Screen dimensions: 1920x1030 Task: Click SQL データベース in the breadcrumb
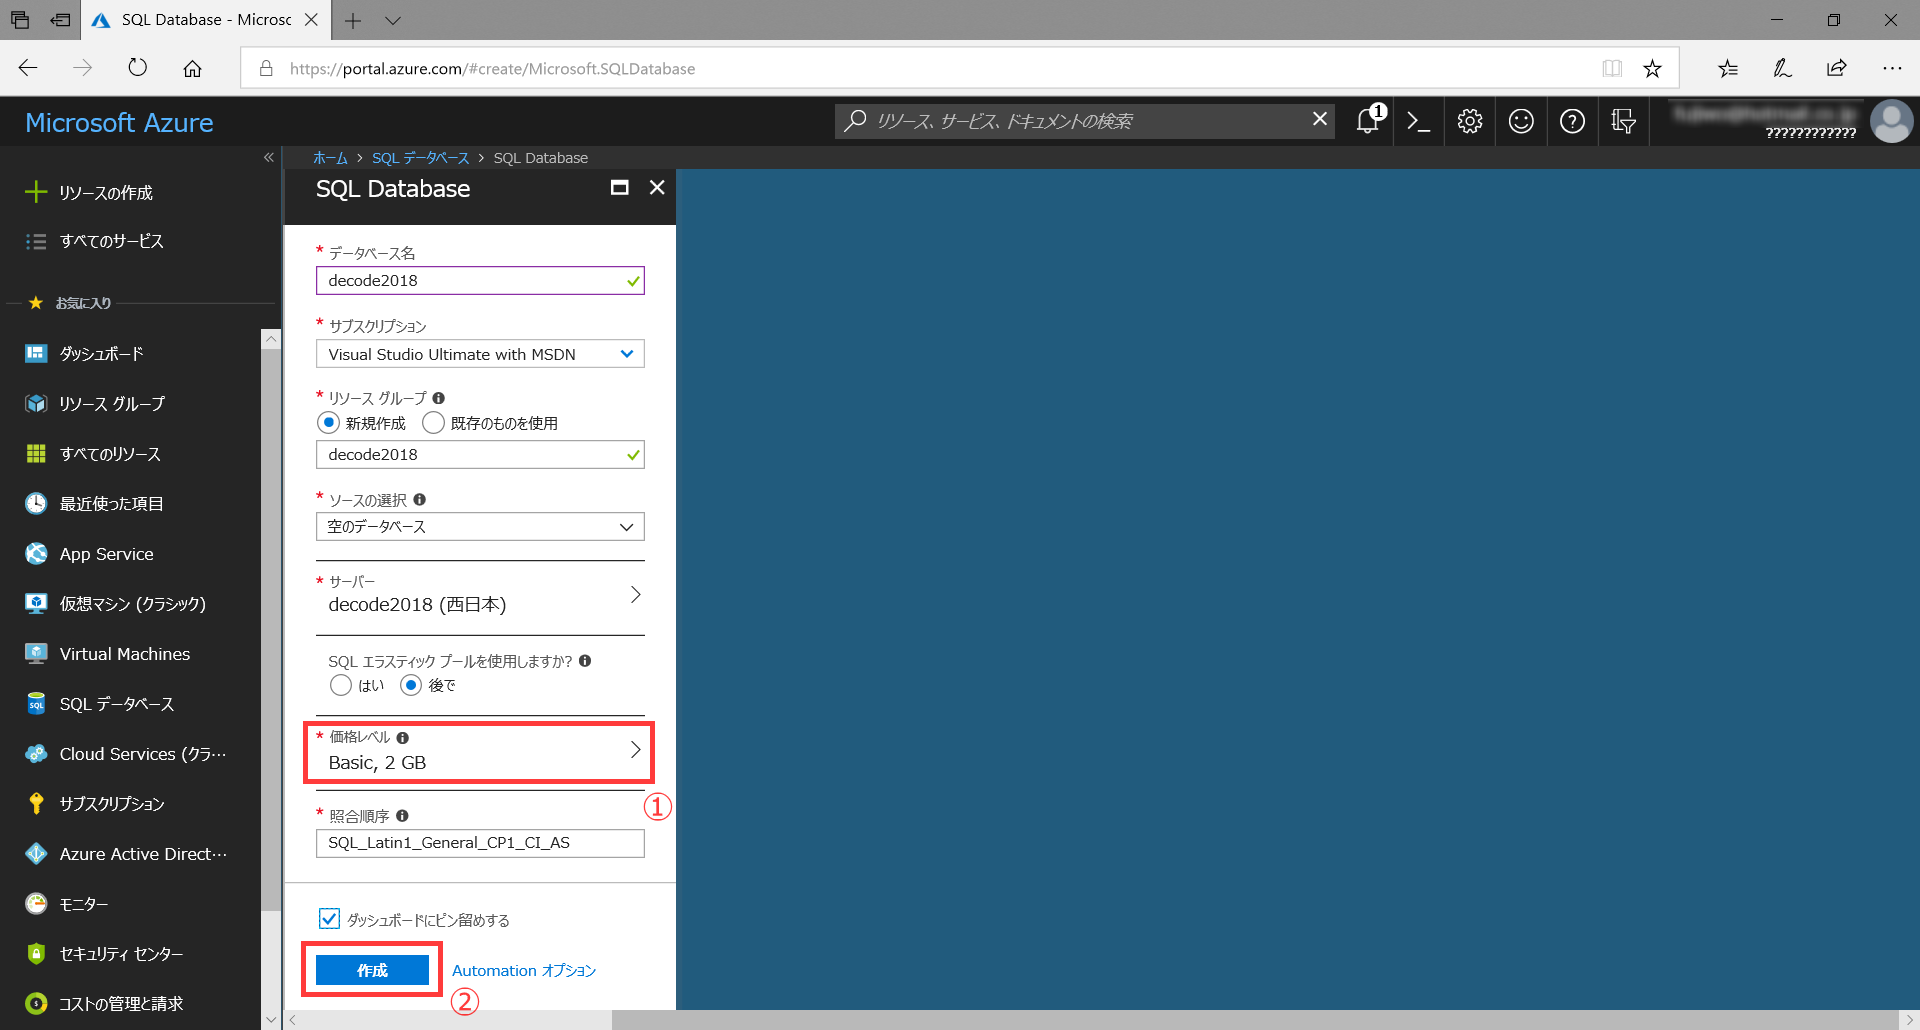click(x=420, y=158)
